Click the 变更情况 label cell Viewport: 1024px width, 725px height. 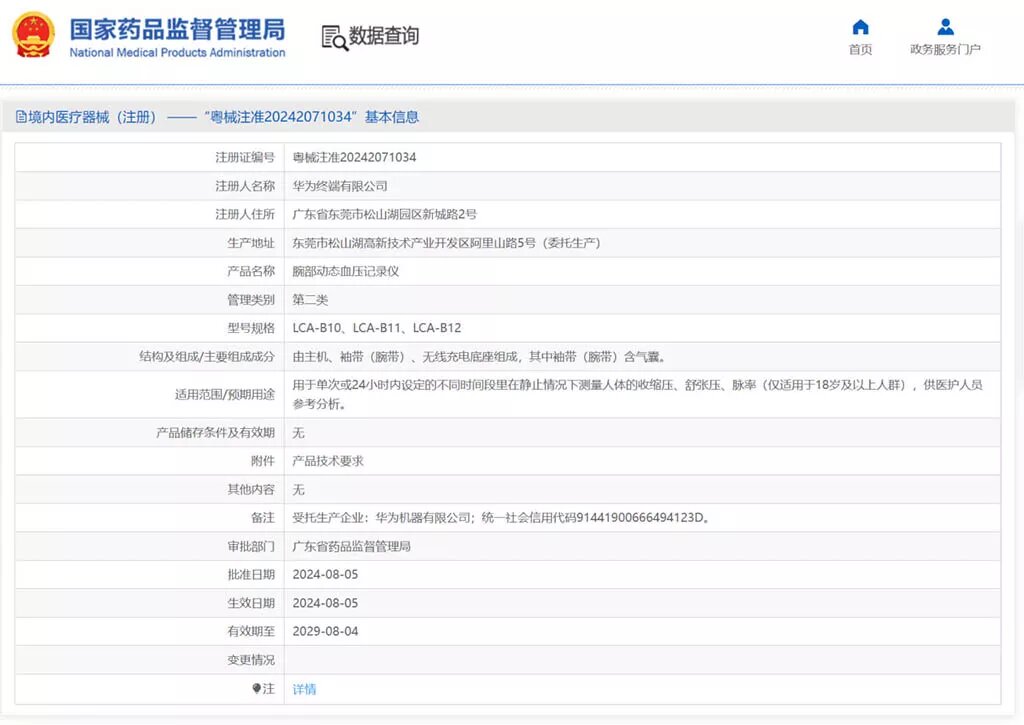(x=150, y=660)
